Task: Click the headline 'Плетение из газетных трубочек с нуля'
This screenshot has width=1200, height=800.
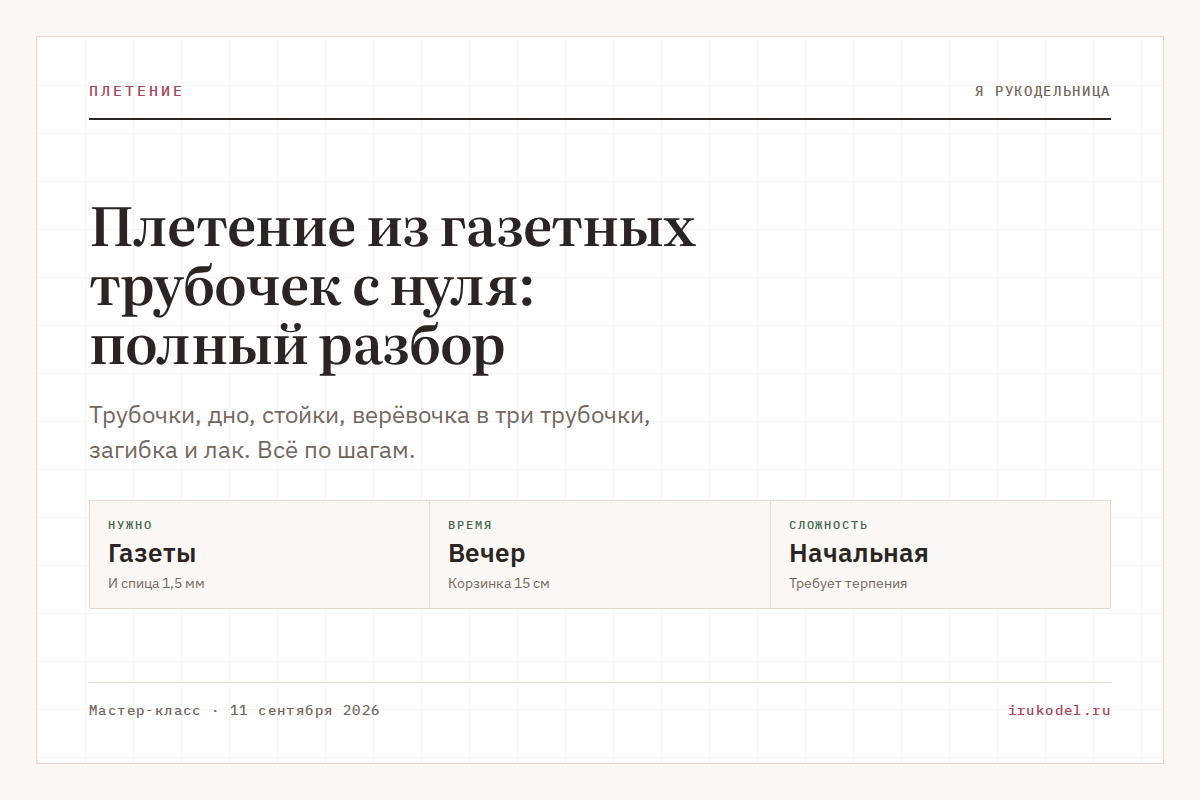Action: tap(393, 287)
